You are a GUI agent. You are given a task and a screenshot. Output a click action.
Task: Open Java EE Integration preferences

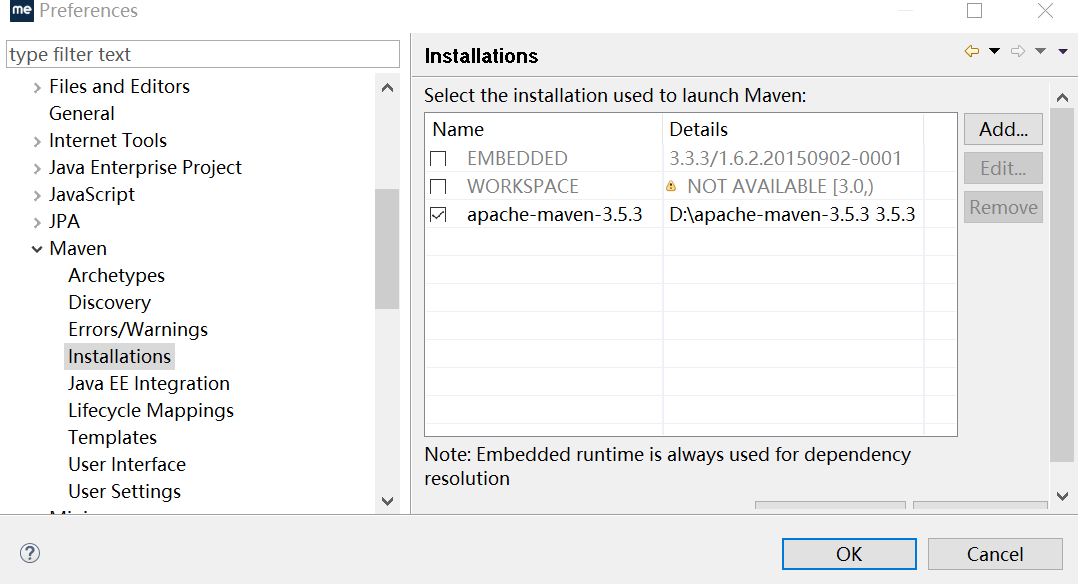tap(148, 383)
